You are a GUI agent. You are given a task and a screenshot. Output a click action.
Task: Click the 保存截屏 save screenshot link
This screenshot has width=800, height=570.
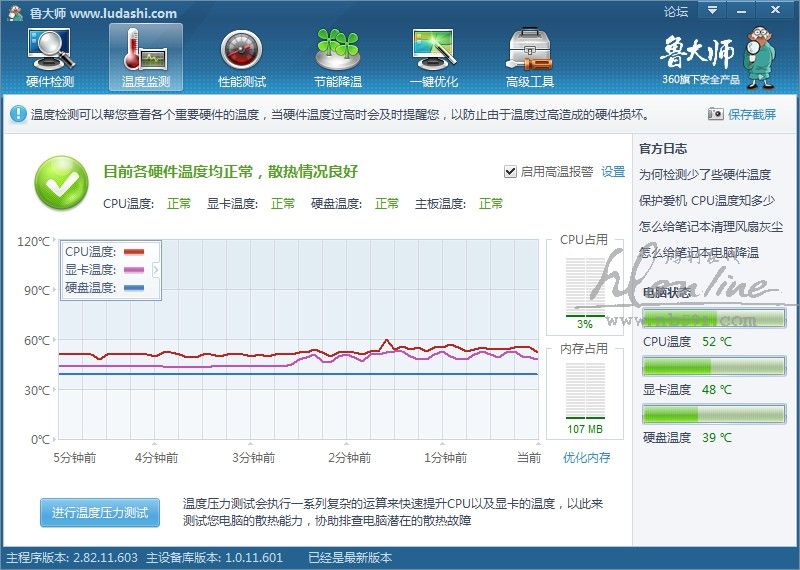[x=752, y=114]
